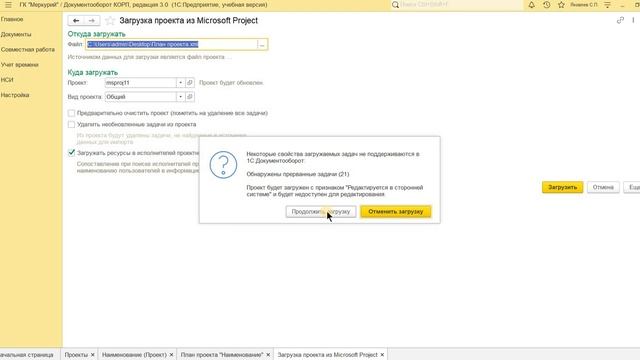Close the Загрузка проекта из Microsoft Project tab
This screenshot has height=360, width=640.
382,355
